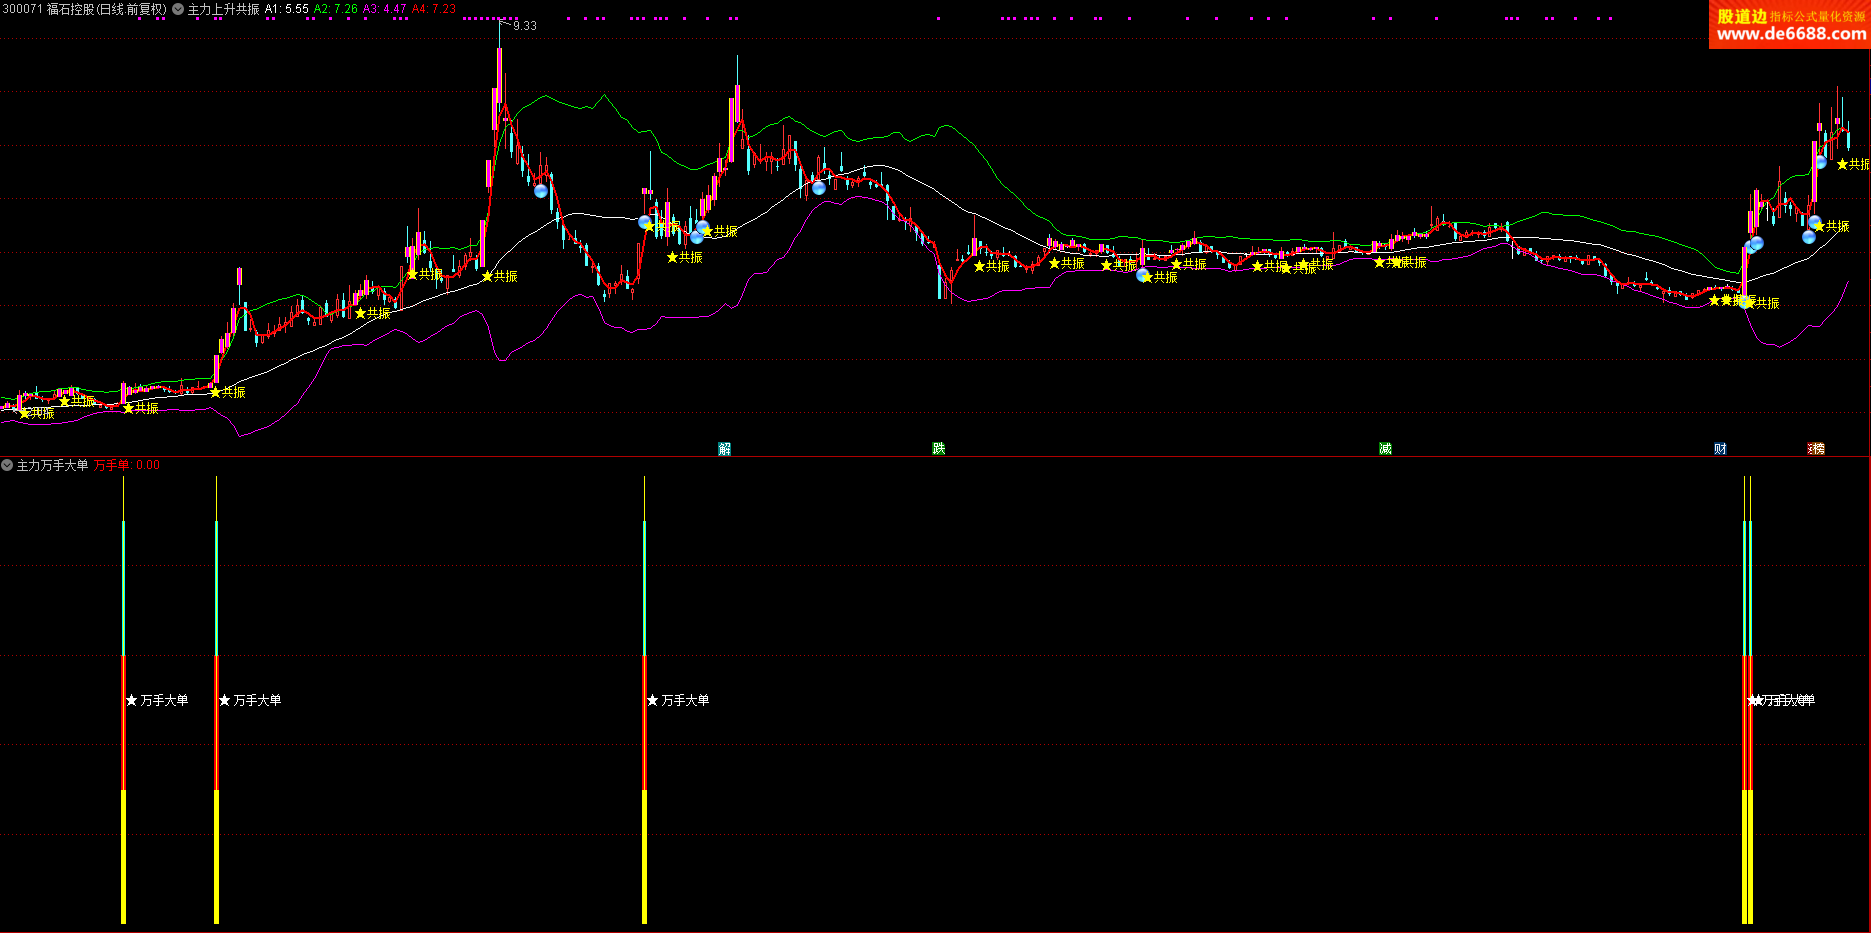Click the stock title 300071 福石控股
The image size is (1871, 933).
coord(84,9)
